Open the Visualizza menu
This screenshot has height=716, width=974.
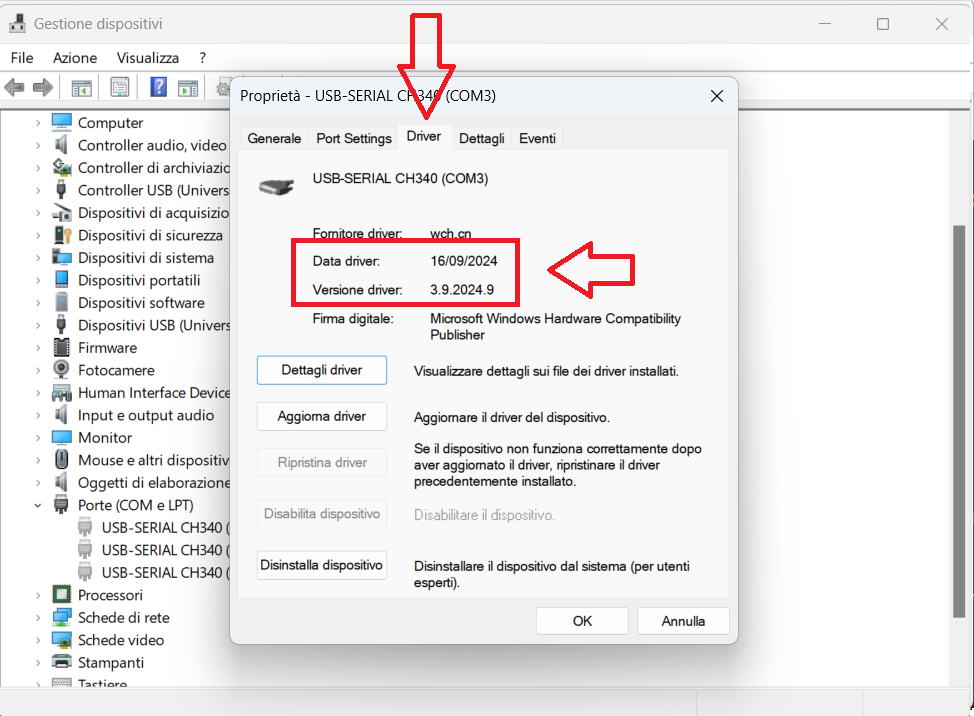tap(148, 58)
